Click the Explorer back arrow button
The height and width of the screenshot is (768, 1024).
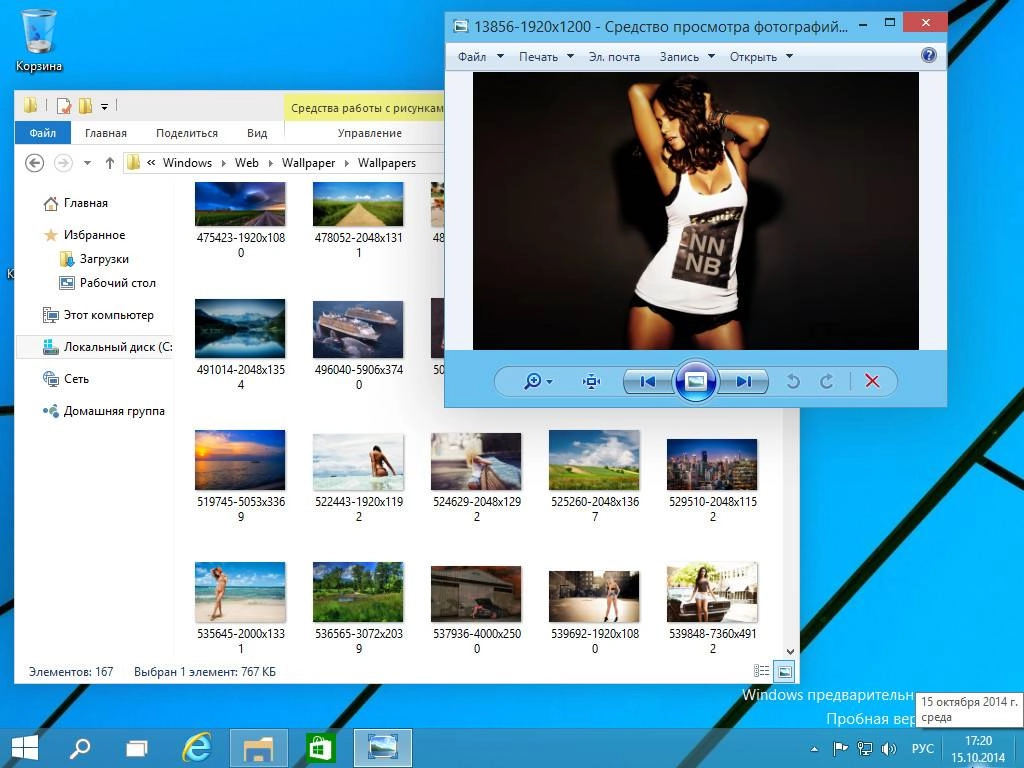pyautogui.click(x=35, y=163)
